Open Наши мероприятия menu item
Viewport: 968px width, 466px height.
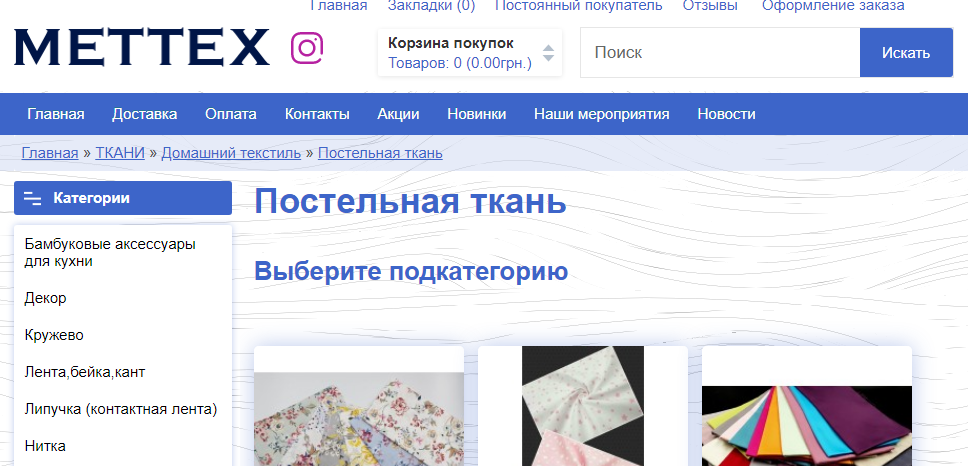[x=601, y=114]
